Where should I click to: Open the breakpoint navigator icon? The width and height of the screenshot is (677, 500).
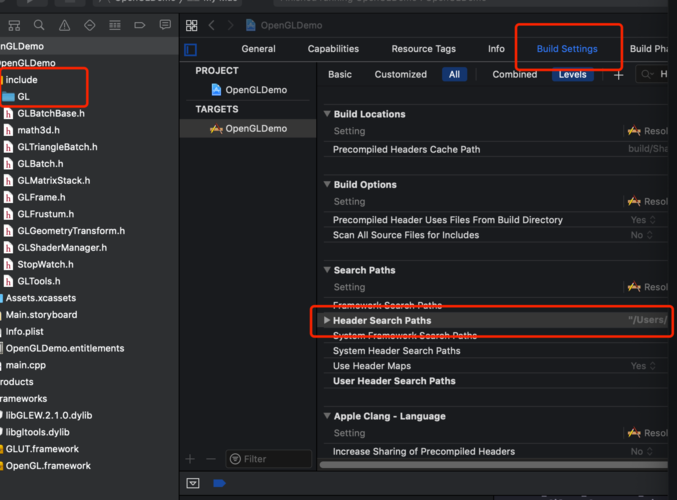(139, 25)
